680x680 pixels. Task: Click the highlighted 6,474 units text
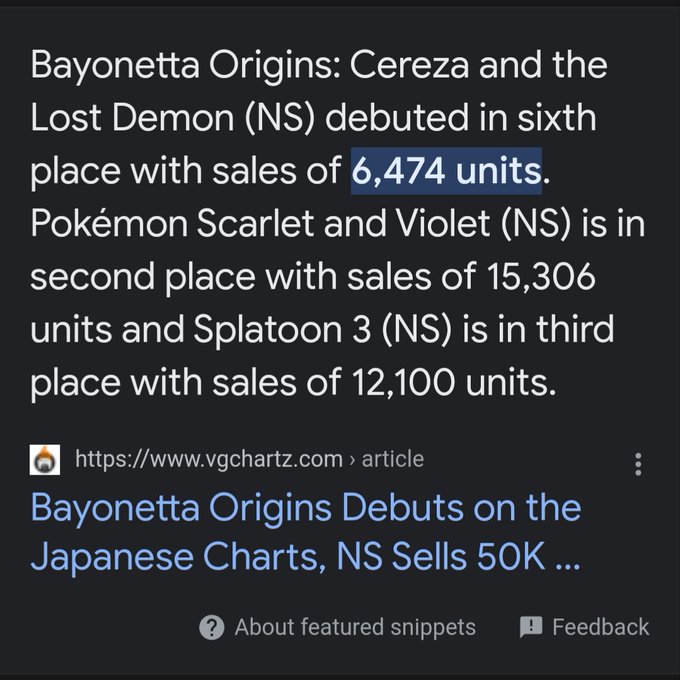click(x=446, y=171)
